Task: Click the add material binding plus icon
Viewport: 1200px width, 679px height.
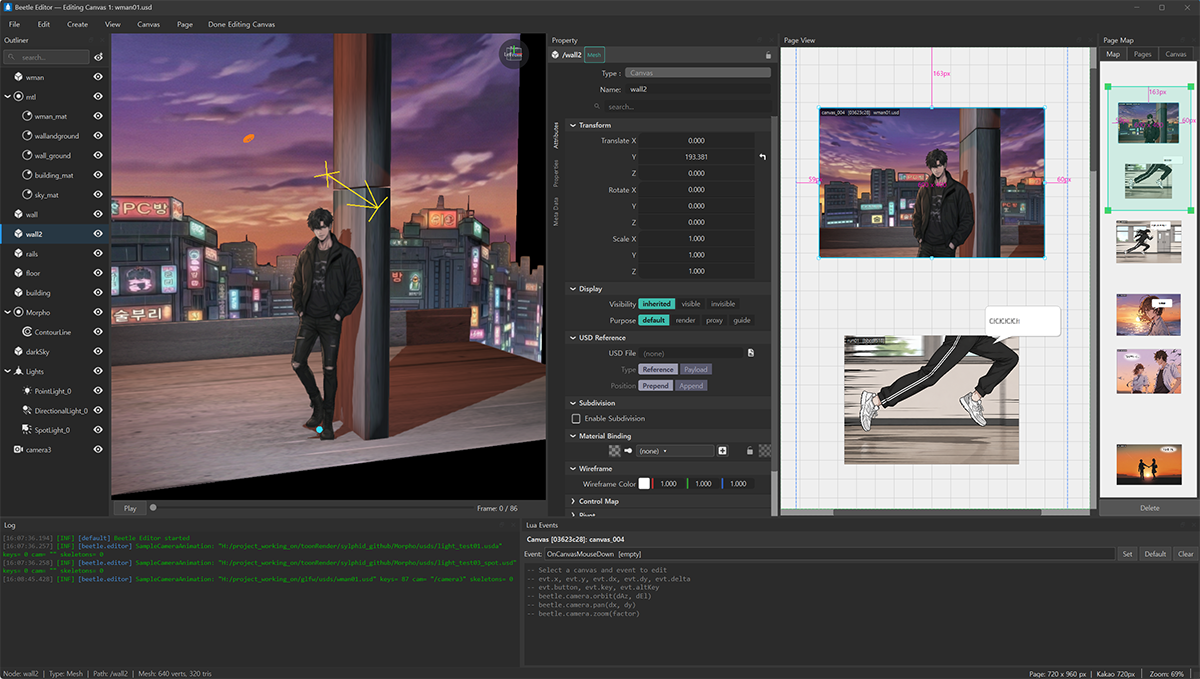Action: (723, 451)
